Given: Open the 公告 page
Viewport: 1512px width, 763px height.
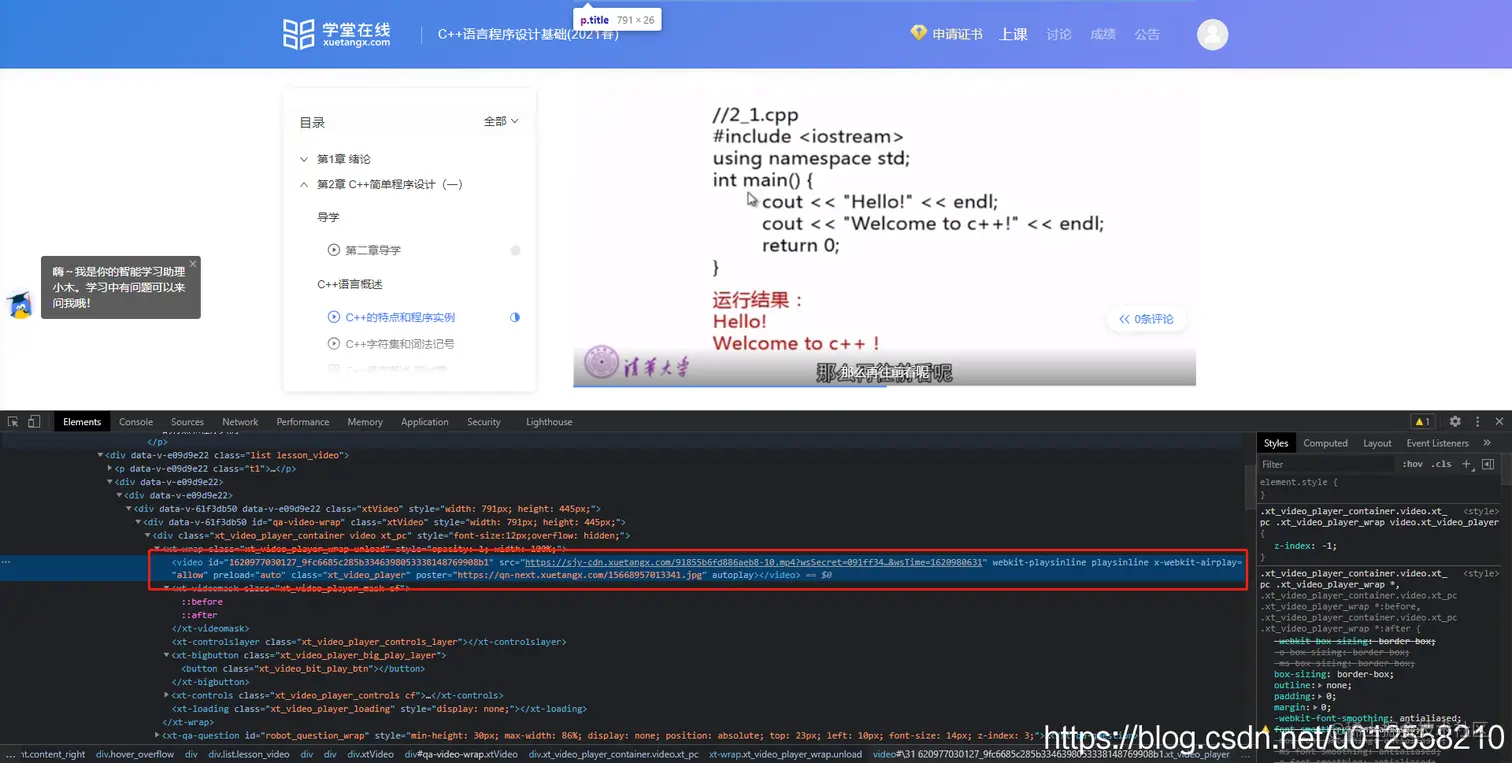Looking at the screenshot, I should 1147,34.
